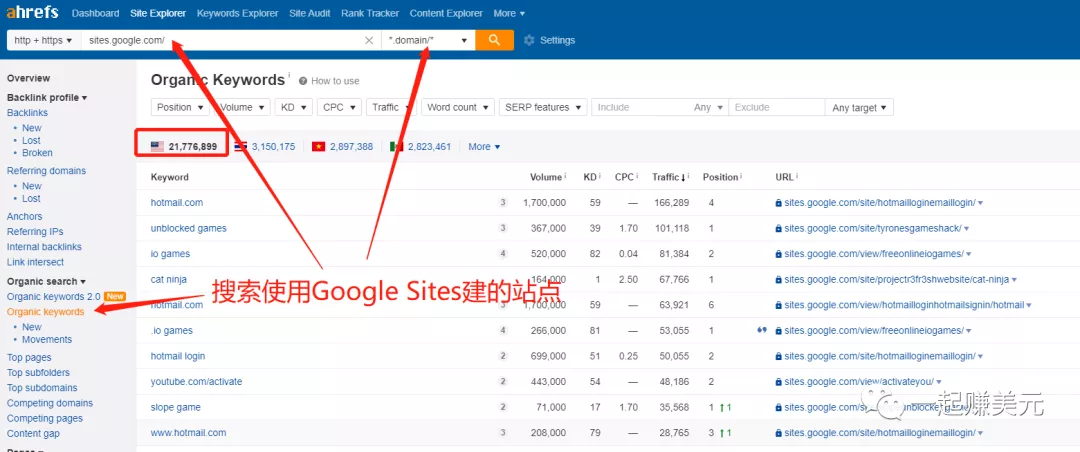Click SERP features badge for io games
Screen dimensions: 1080x452
(x=503, y=254)
